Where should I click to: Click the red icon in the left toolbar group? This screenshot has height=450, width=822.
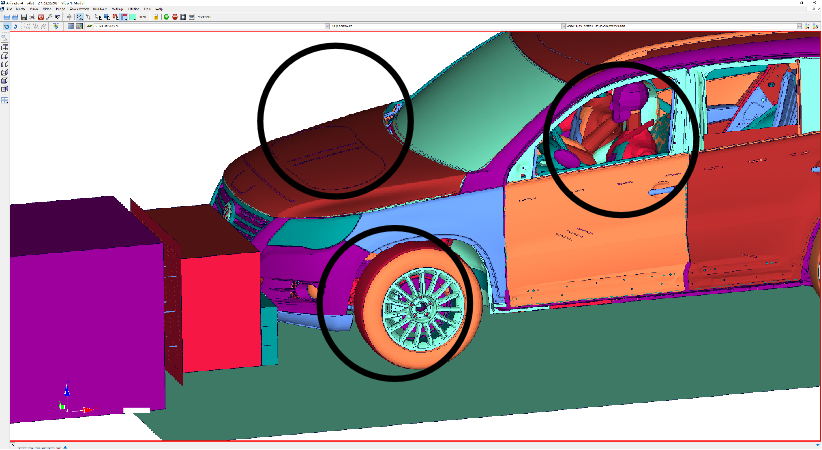click(x=40, y=17)
